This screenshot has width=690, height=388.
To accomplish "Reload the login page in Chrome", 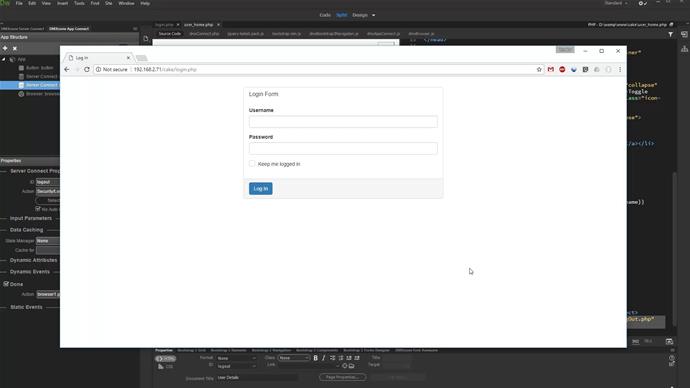I will (x=87, y=70).
